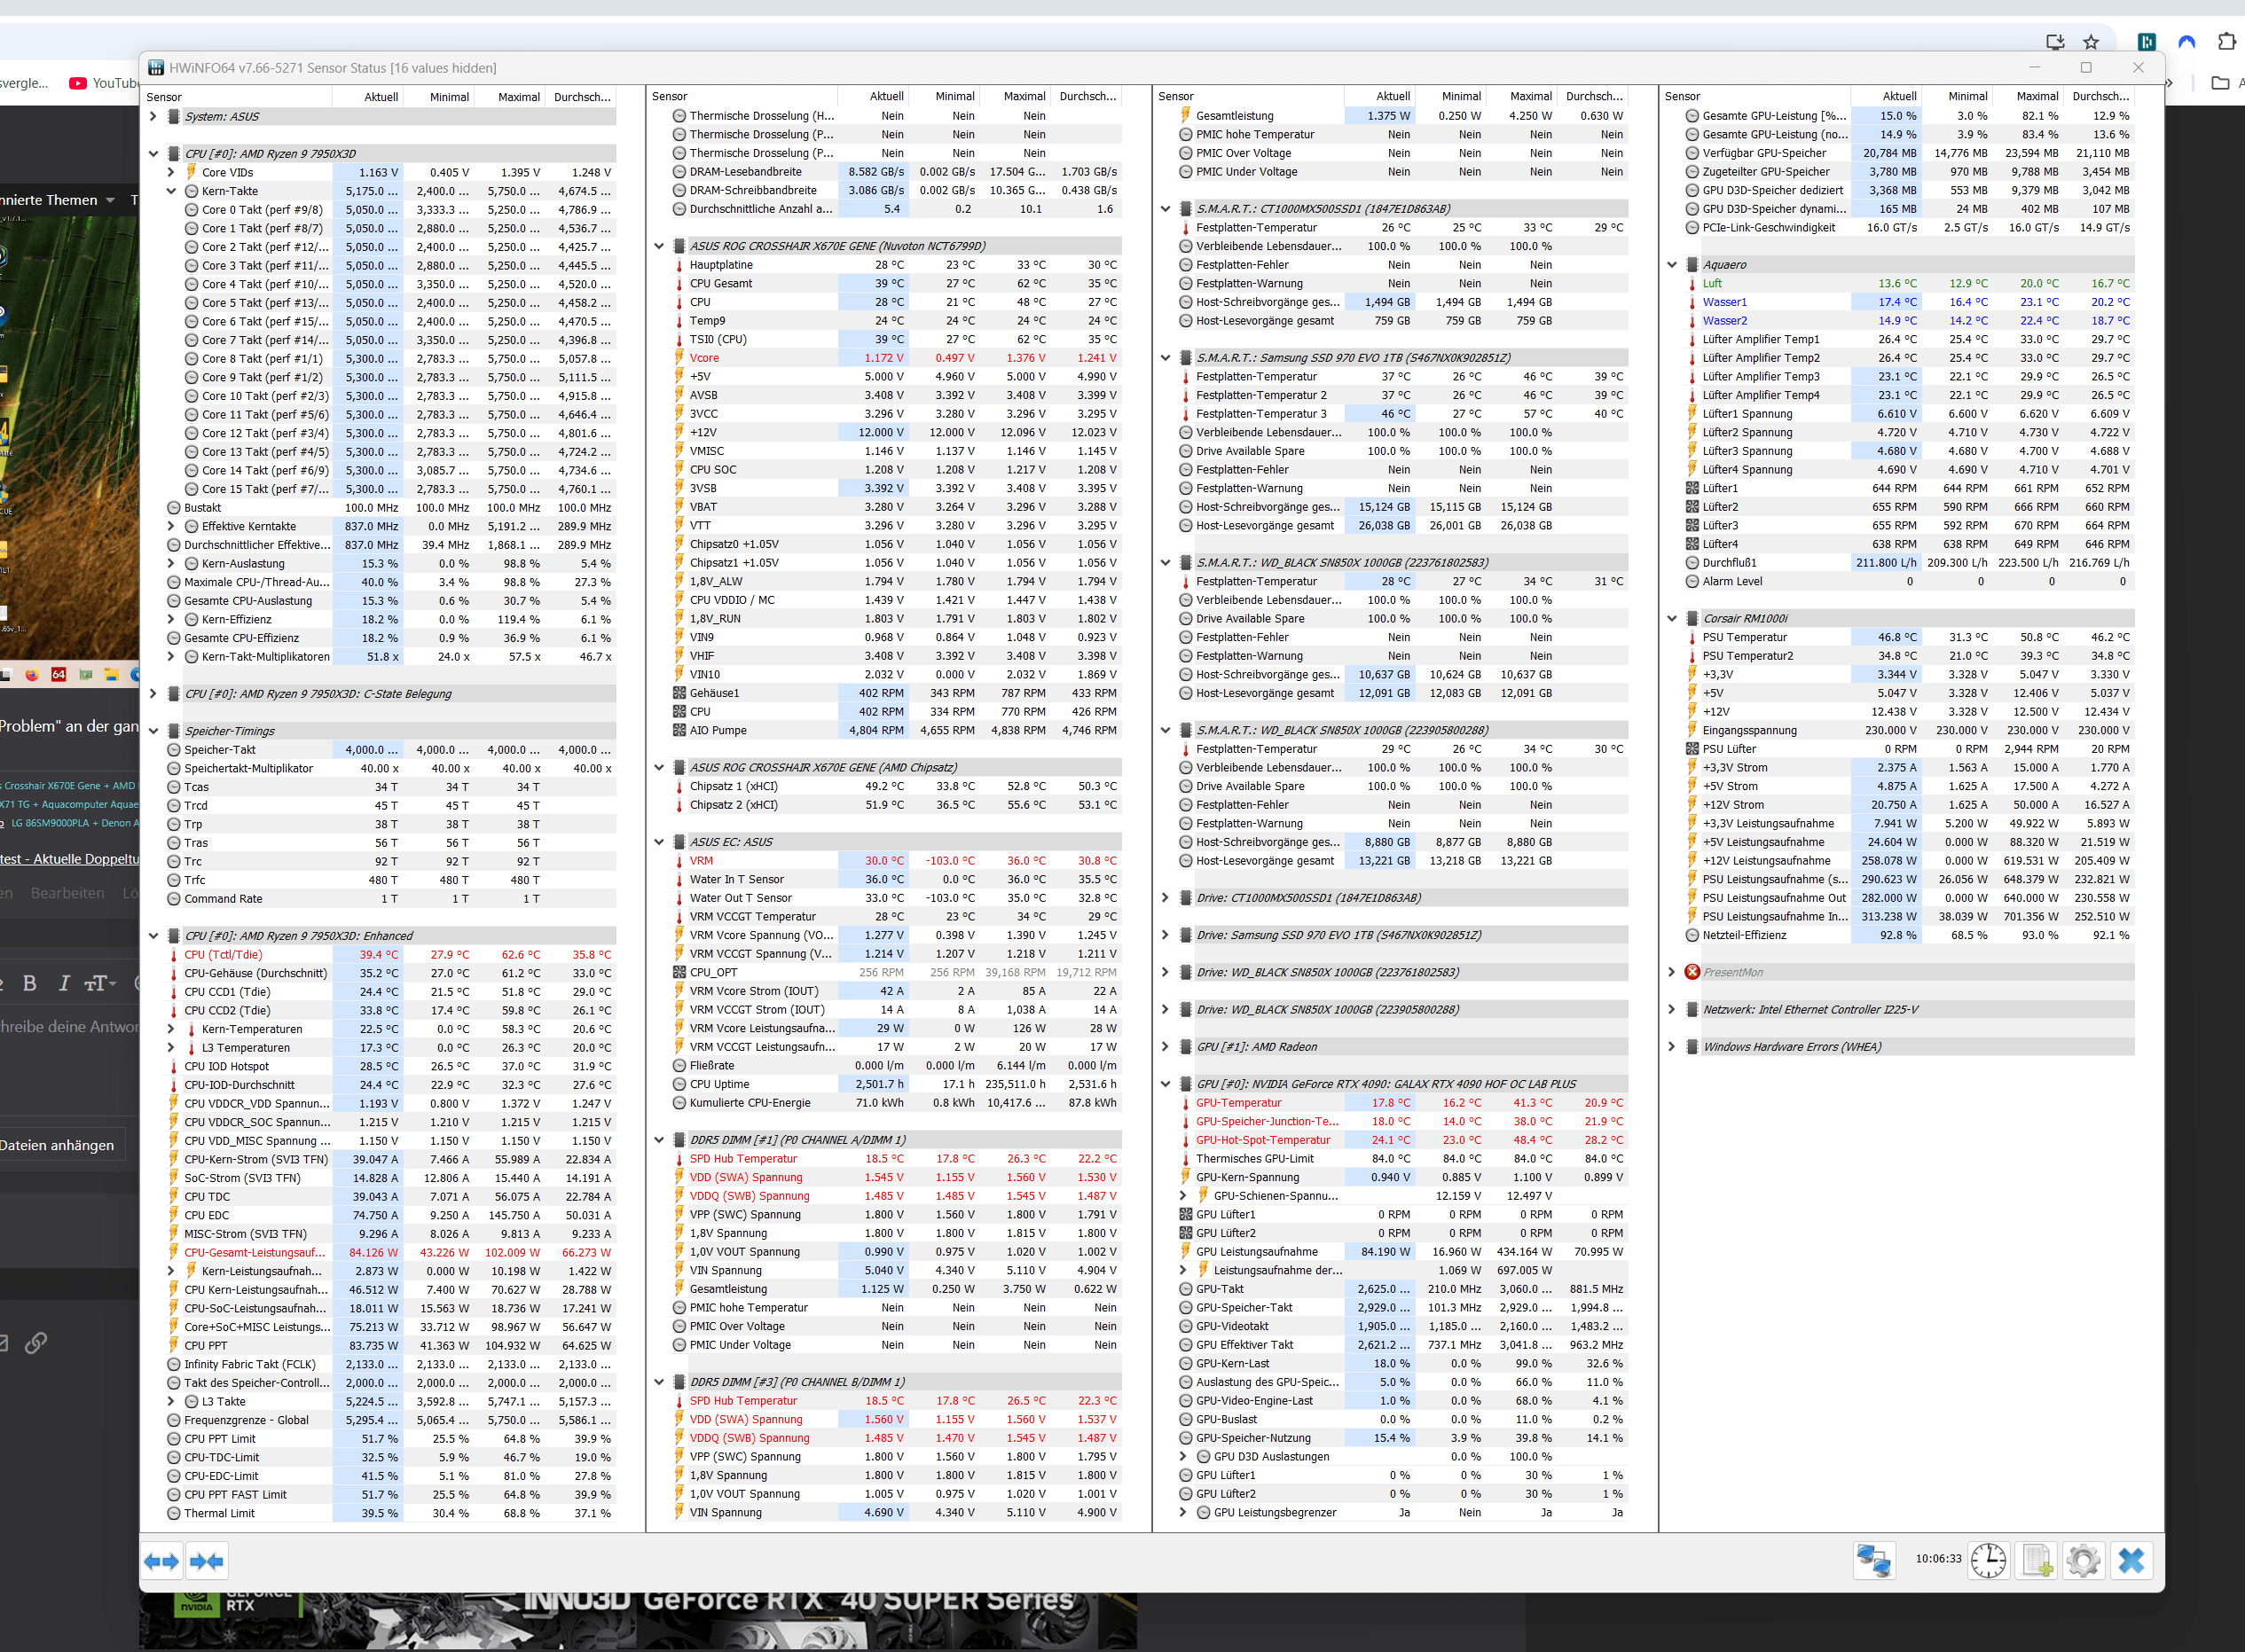Expand the Core VIDs node

(x=171, y=172)
